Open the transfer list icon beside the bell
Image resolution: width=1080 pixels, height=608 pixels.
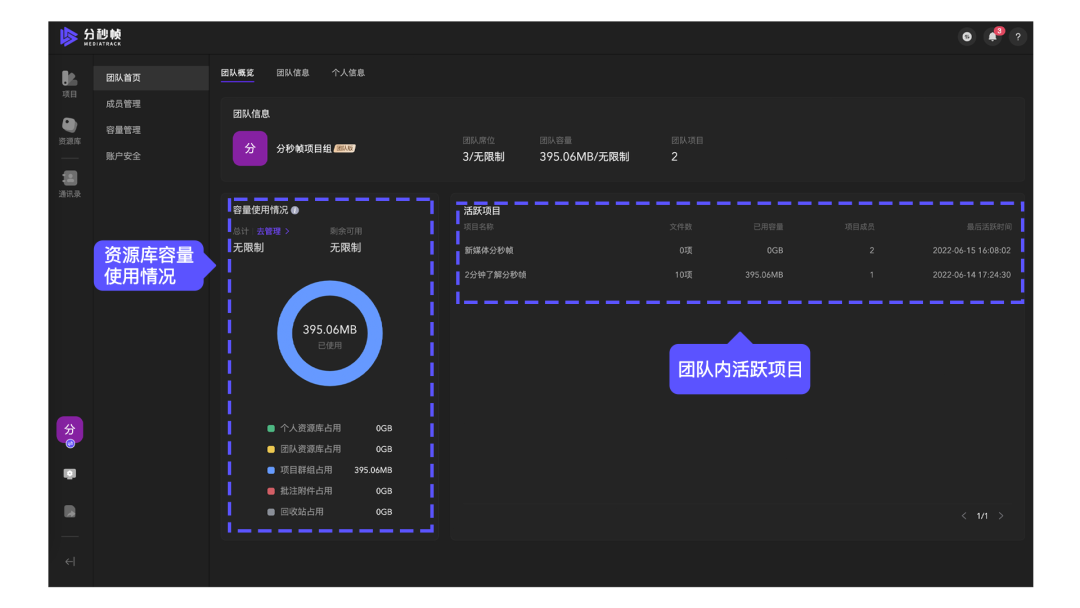(x=967, y=36)
